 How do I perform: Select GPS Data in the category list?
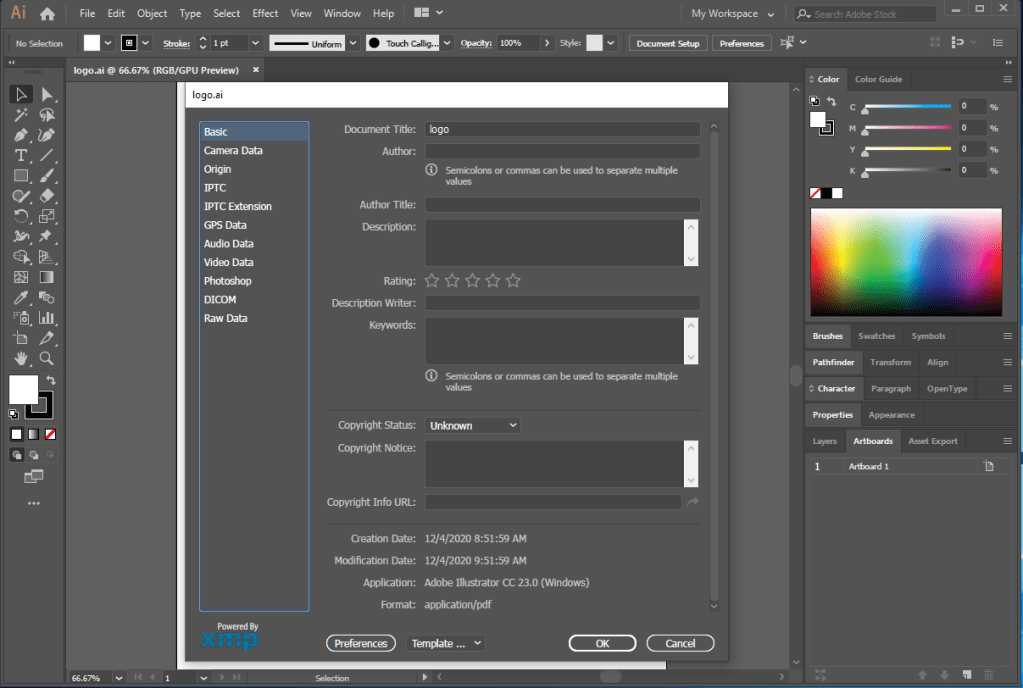coord(225,225)
